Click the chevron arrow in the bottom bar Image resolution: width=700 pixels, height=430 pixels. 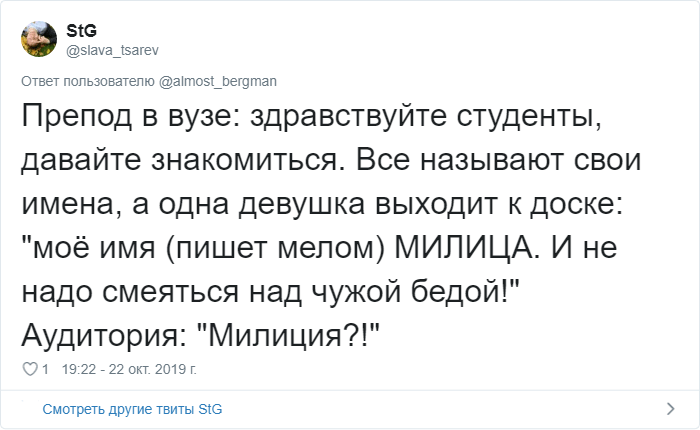pos(671,409)
